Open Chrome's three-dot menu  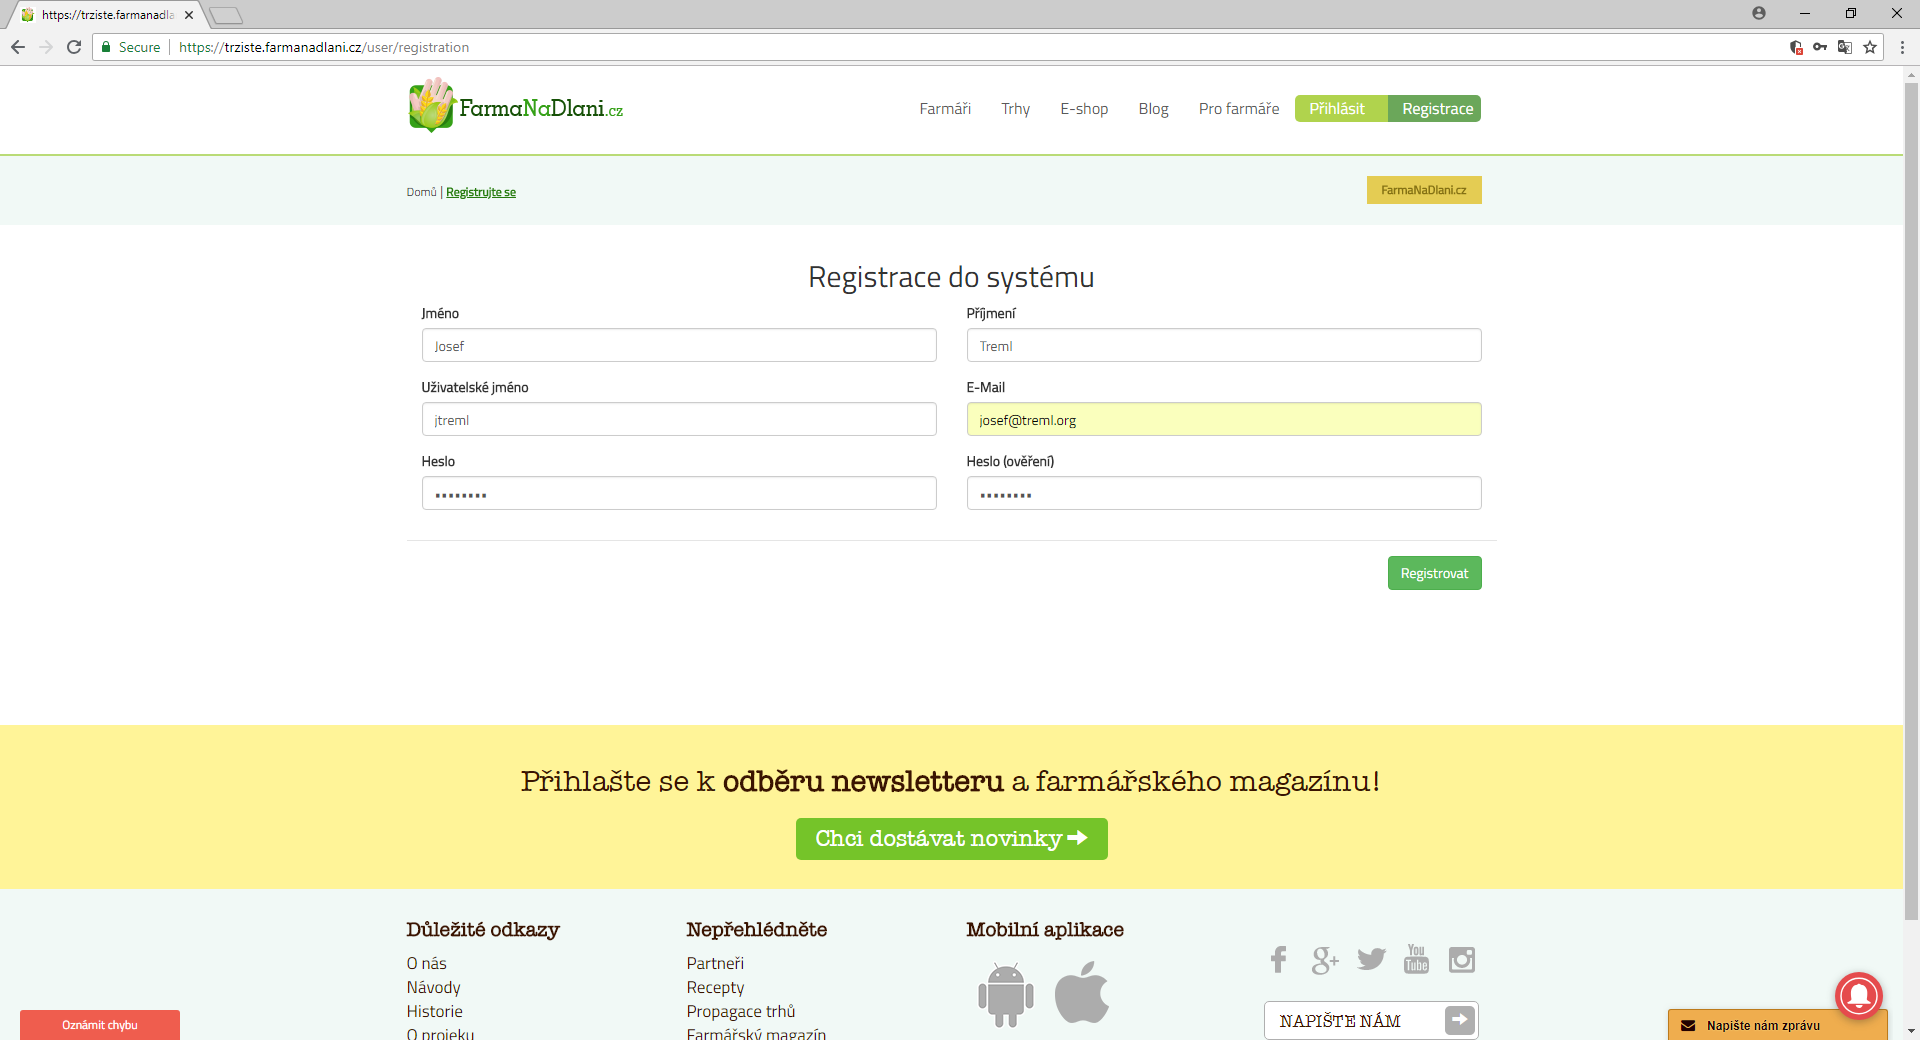coord(1902,47)
